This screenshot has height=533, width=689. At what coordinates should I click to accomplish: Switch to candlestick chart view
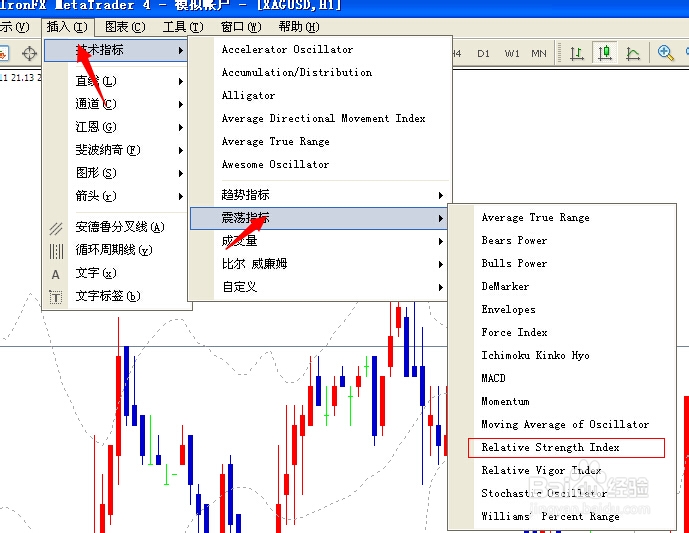(605, 53)
